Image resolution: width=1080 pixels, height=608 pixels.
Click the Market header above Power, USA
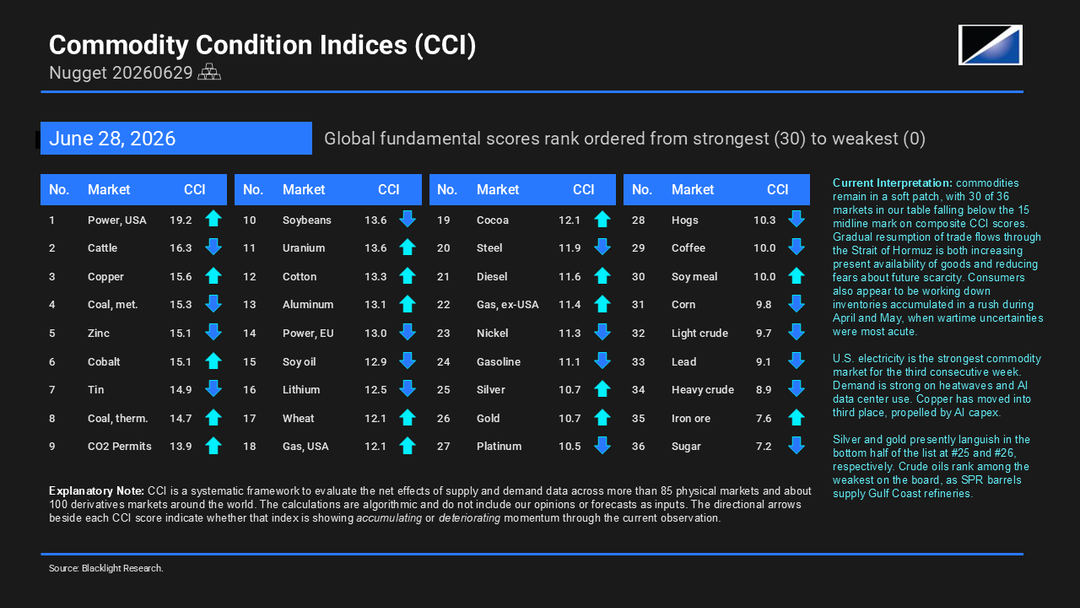pyautogui.click(x=109, y=189)
